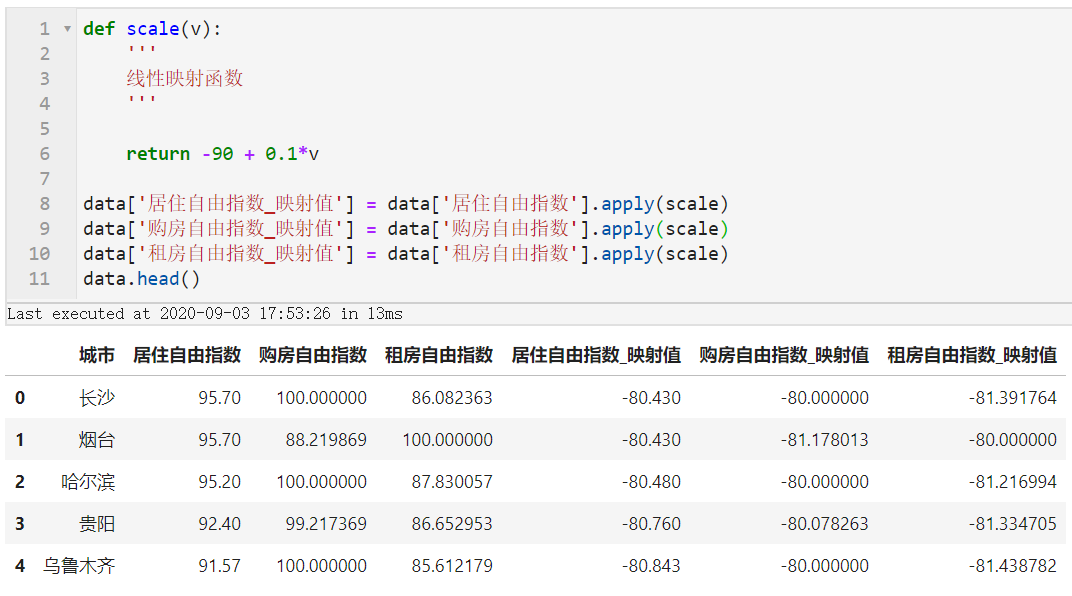This screenshot has width=1072, height=596.
Task: Collapse the scale function fold arrow
Action: pos(67,29)
